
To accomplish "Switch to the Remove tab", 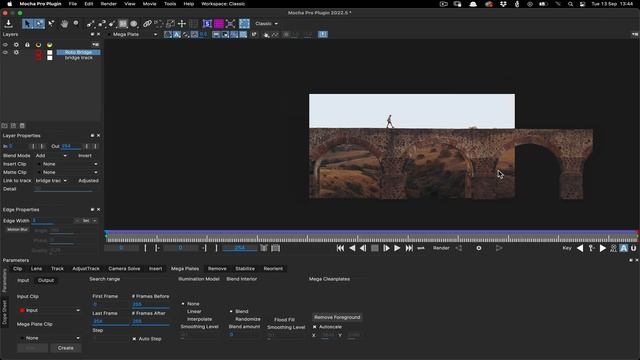I will click(x=217, y=269).
